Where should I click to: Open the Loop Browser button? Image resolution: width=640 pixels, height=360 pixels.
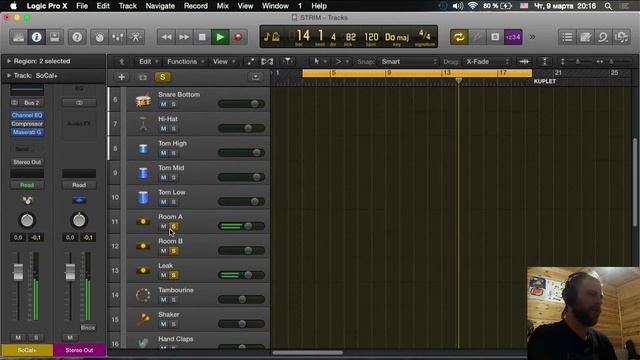(x=603, y=37)
